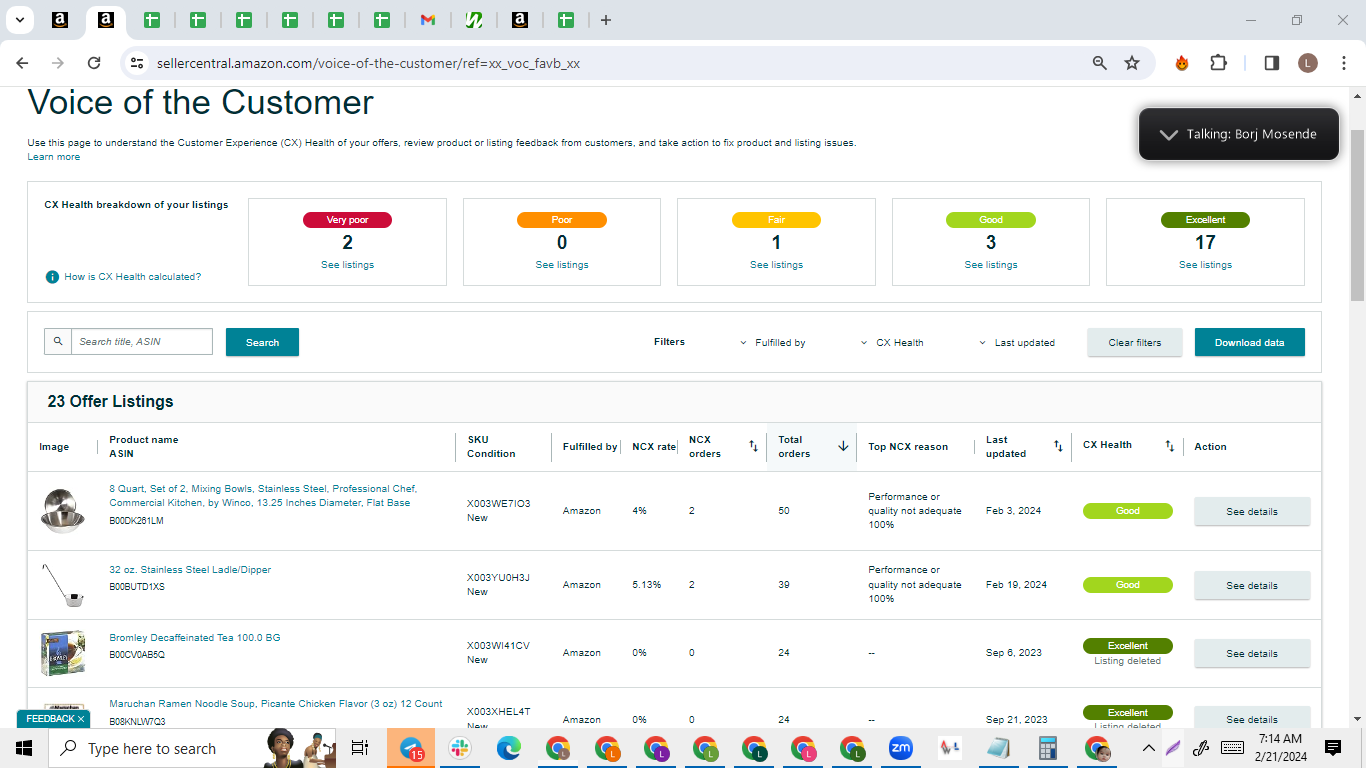Expand the Fulfilled by filter
Screen dimensions: 1366x768
point(773,343)
